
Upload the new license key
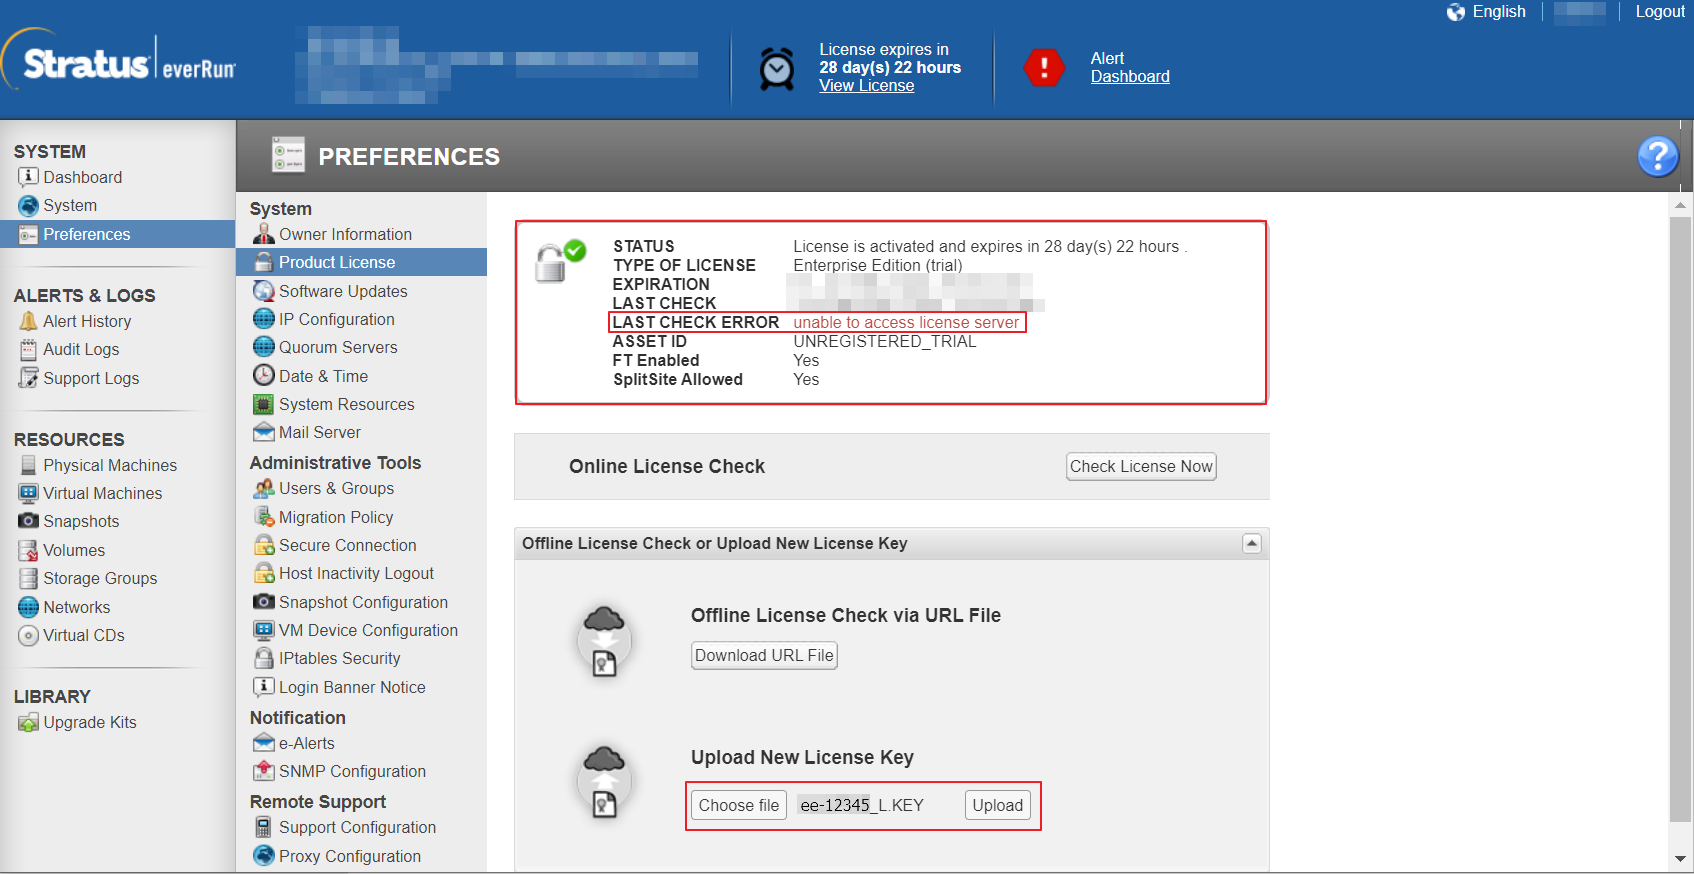tap(997, 805)
